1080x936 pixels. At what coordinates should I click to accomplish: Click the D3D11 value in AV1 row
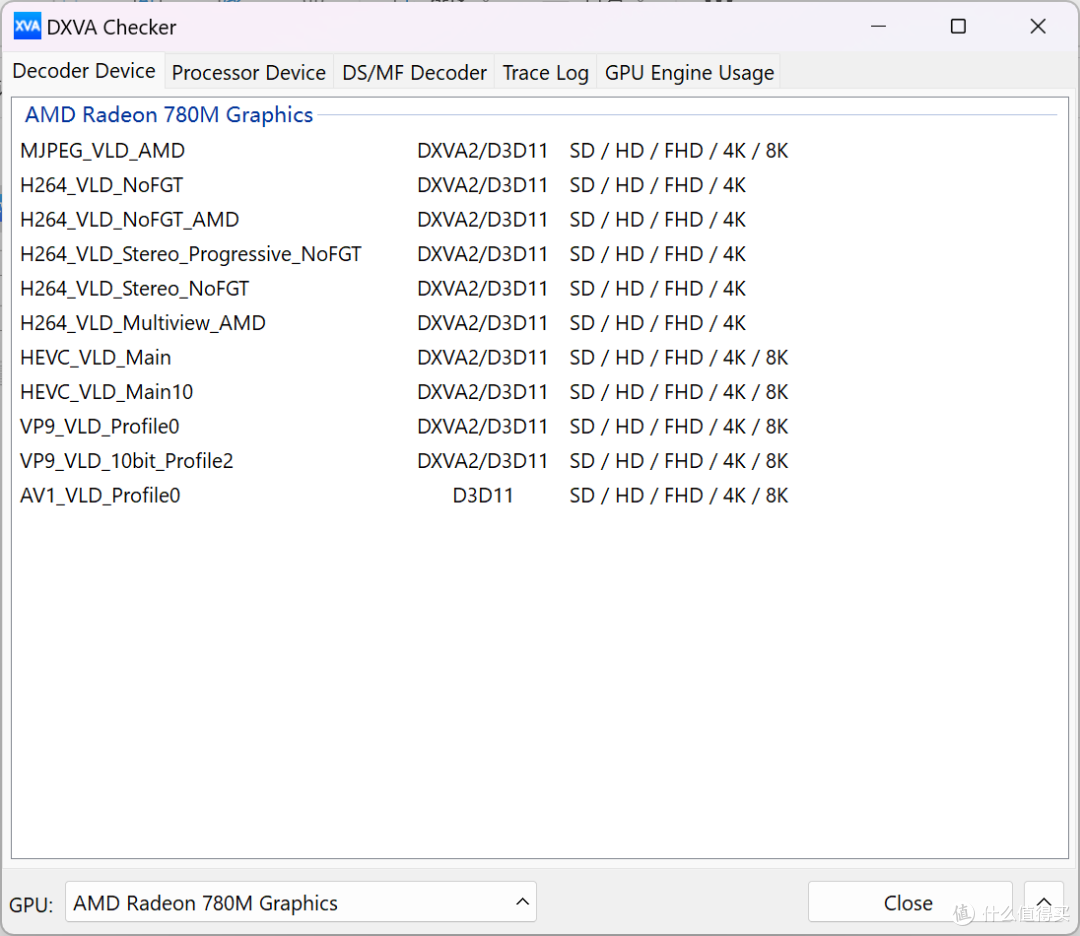pos(483,495)
